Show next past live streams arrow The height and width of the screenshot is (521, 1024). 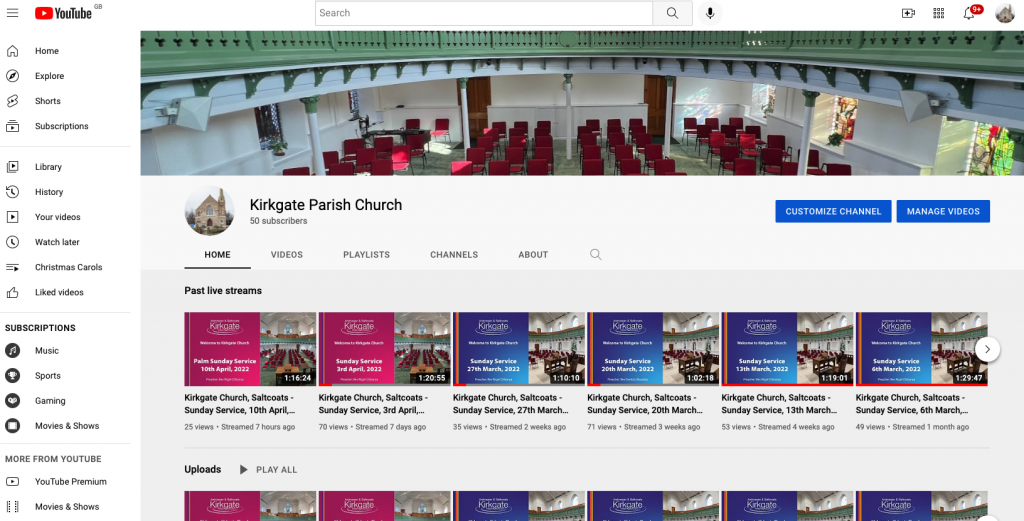pos(987,349)
